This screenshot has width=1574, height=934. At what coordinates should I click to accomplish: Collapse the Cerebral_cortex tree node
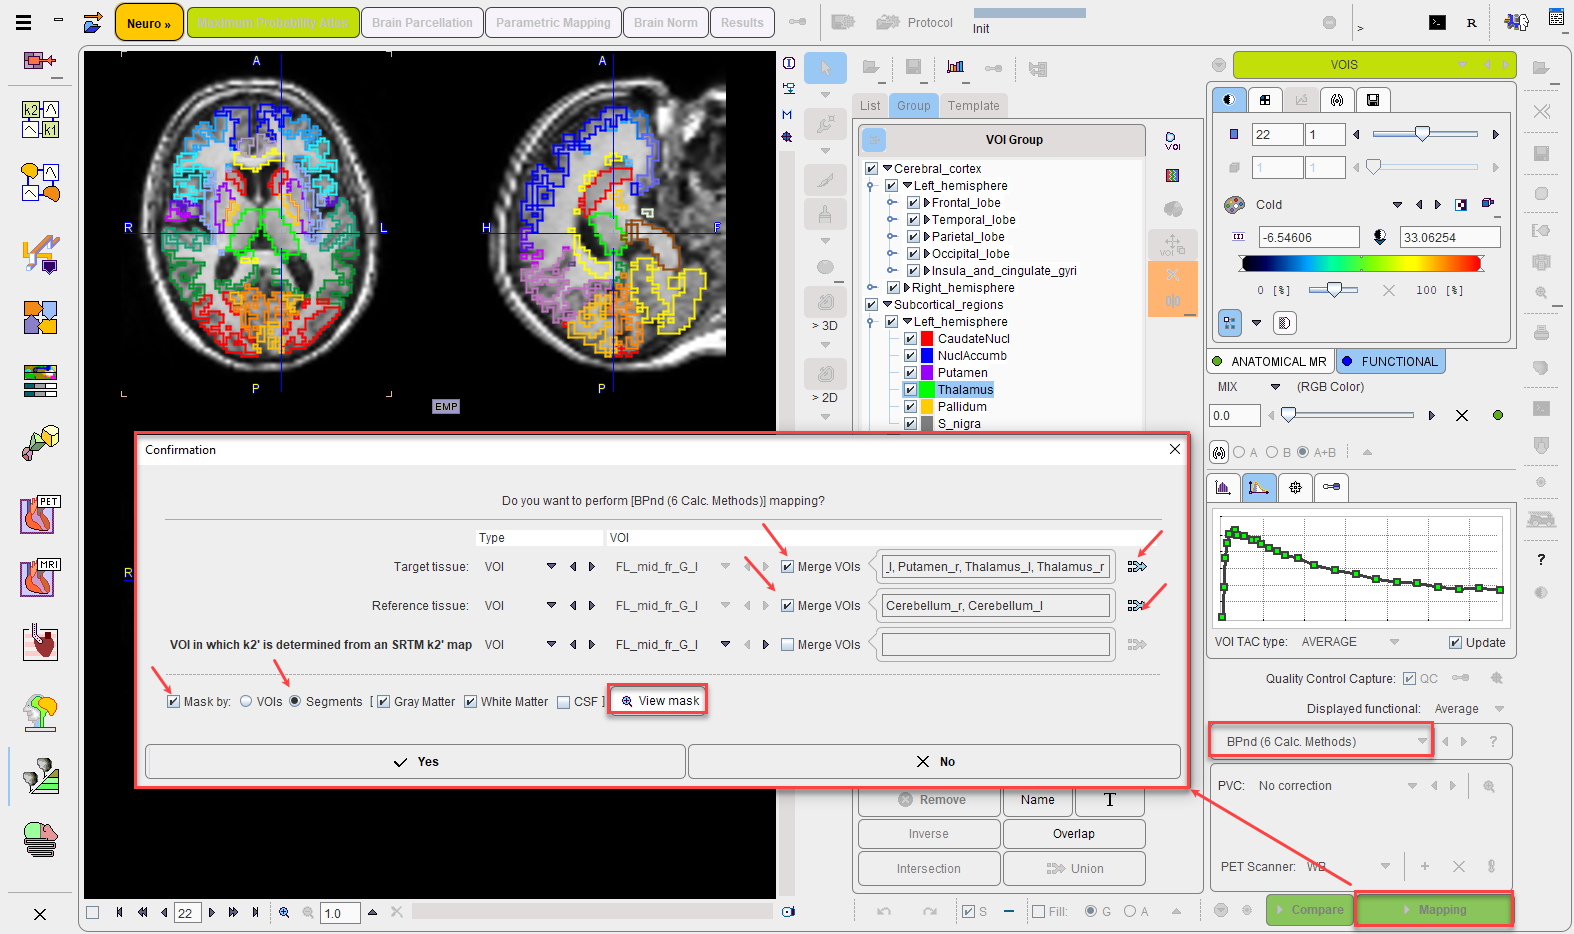click(887, 169)
